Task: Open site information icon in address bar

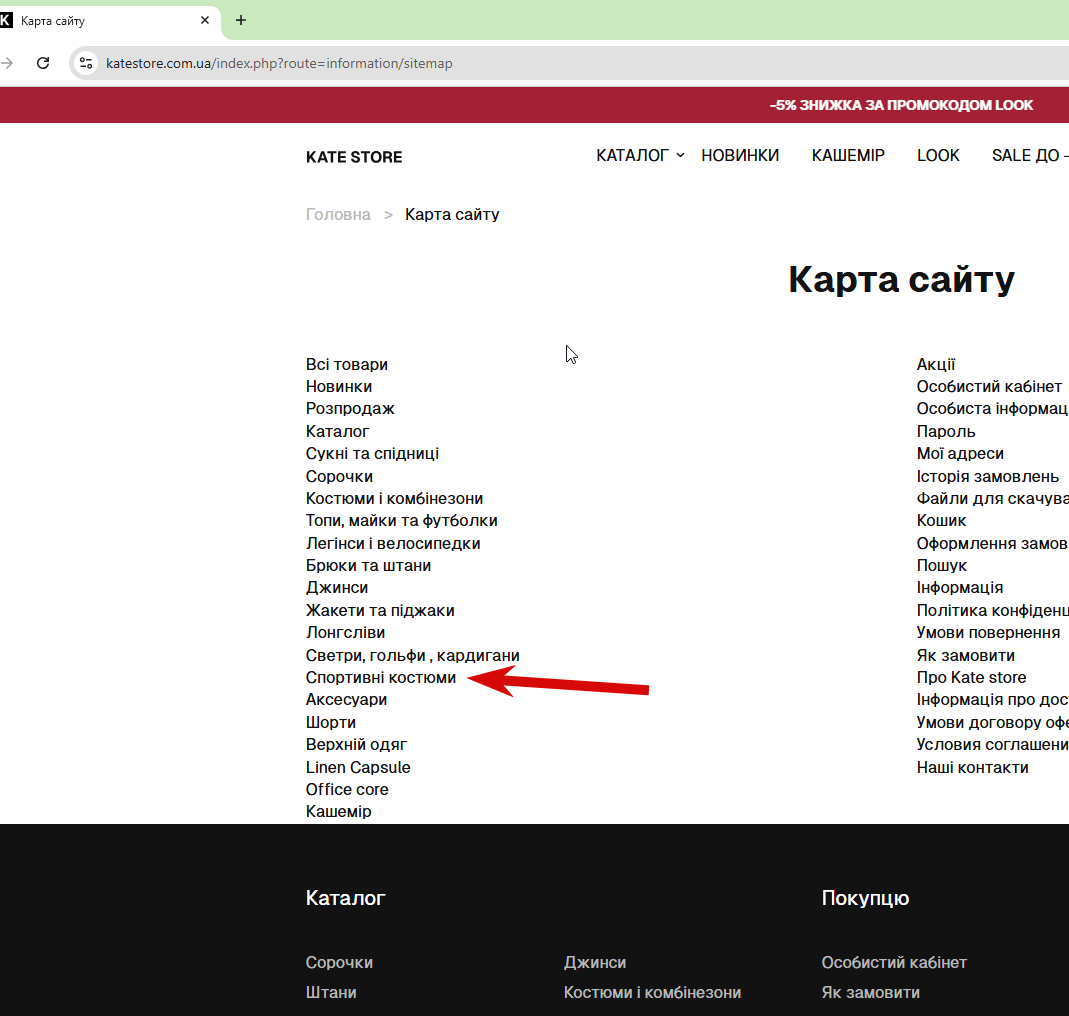Action: pyautogui.click(x=86, y=63)
